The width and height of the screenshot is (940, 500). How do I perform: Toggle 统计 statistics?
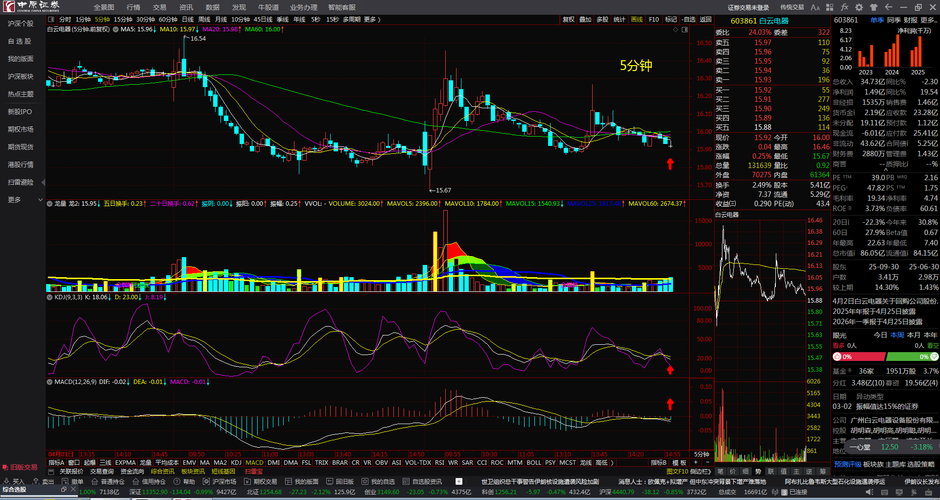tap(619, 19)
